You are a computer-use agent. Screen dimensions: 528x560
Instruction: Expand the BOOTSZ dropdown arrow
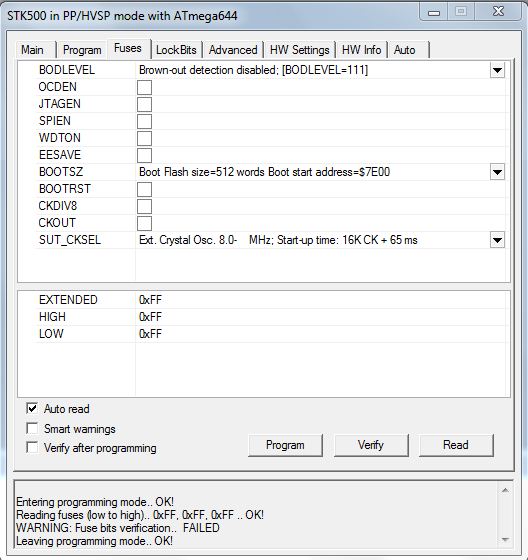click(x=497, y=172)
